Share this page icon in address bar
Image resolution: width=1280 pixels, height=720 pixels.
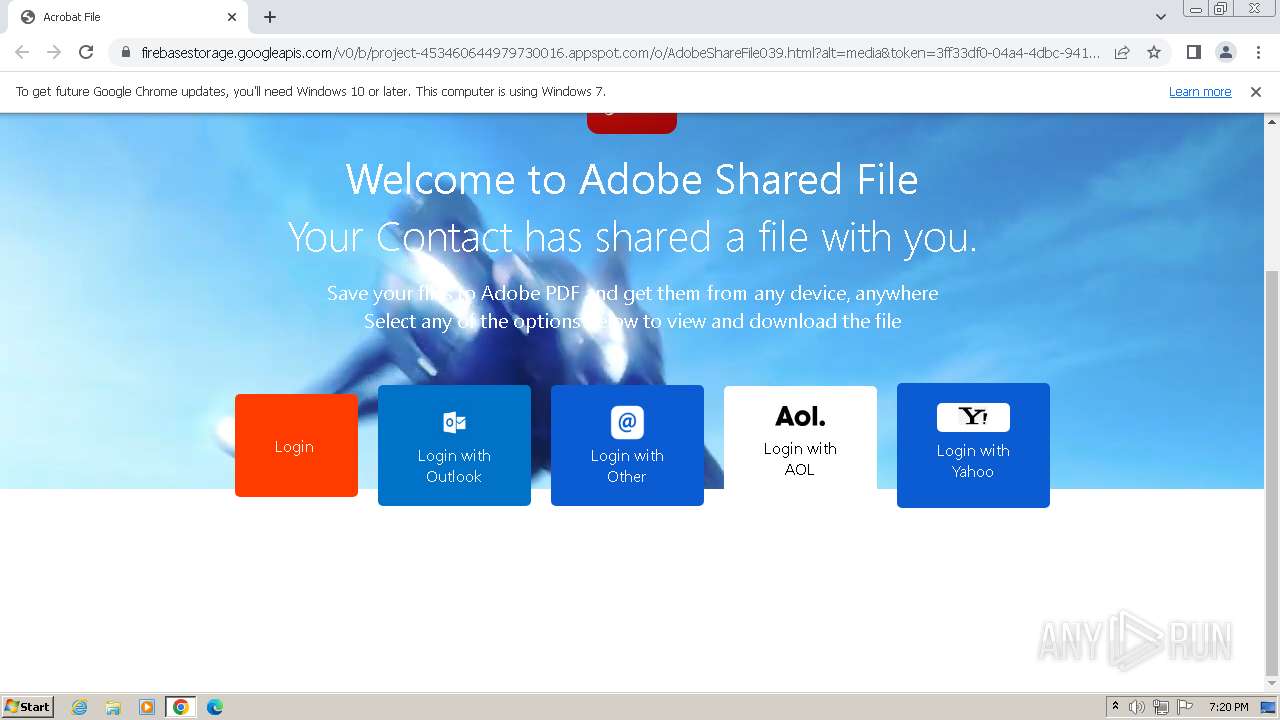coord(1122,53)
